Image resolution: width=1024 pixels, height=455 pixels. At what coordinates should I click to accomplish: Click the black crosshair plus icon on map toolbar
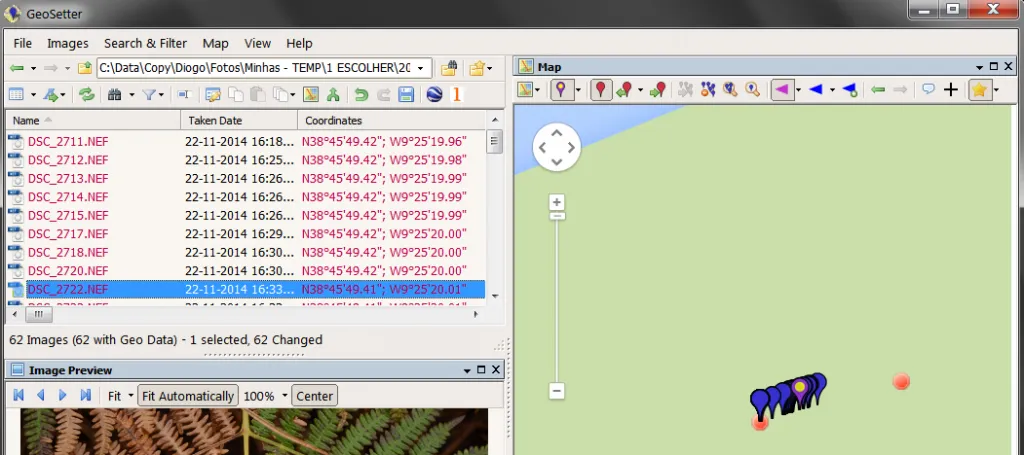(951, 90)
